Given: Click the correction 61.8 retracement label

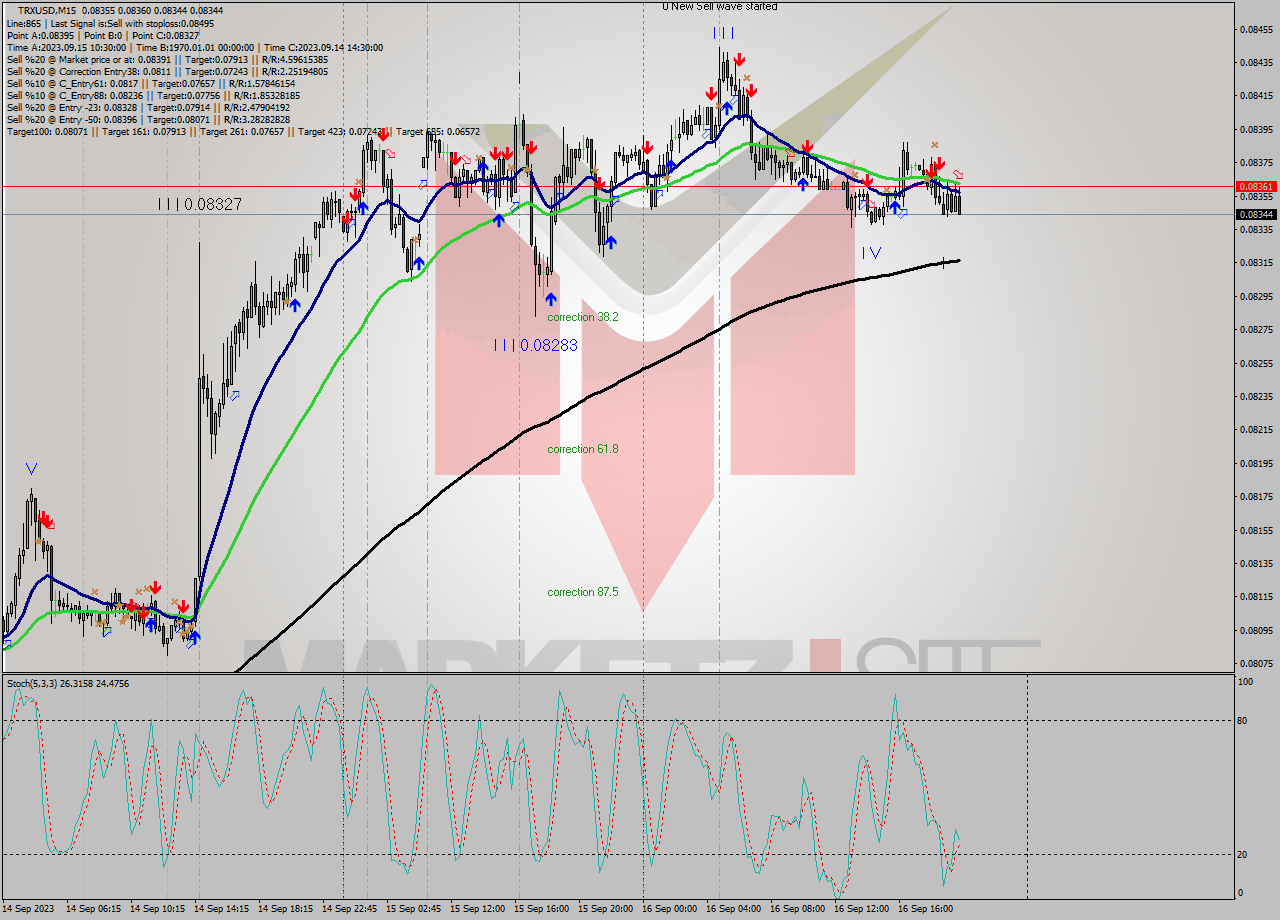Looking at the screenshot, I should pyautogui.click(x=583, y=449).
